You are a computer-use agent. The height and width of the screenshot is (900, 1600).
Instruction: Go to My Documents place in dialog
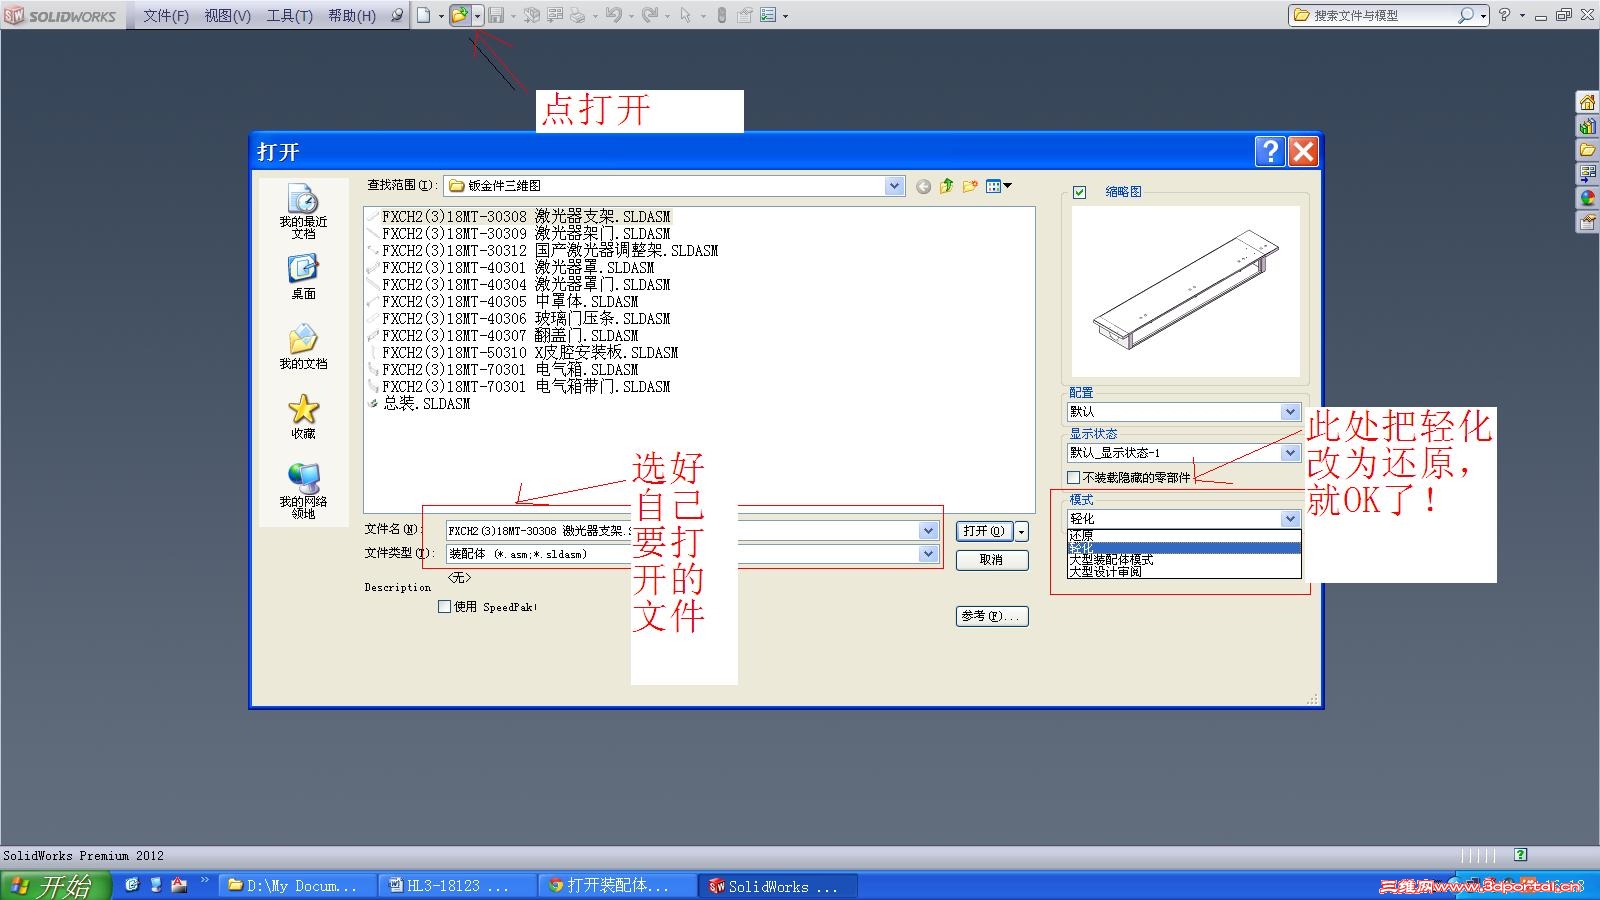pos(303,347)
